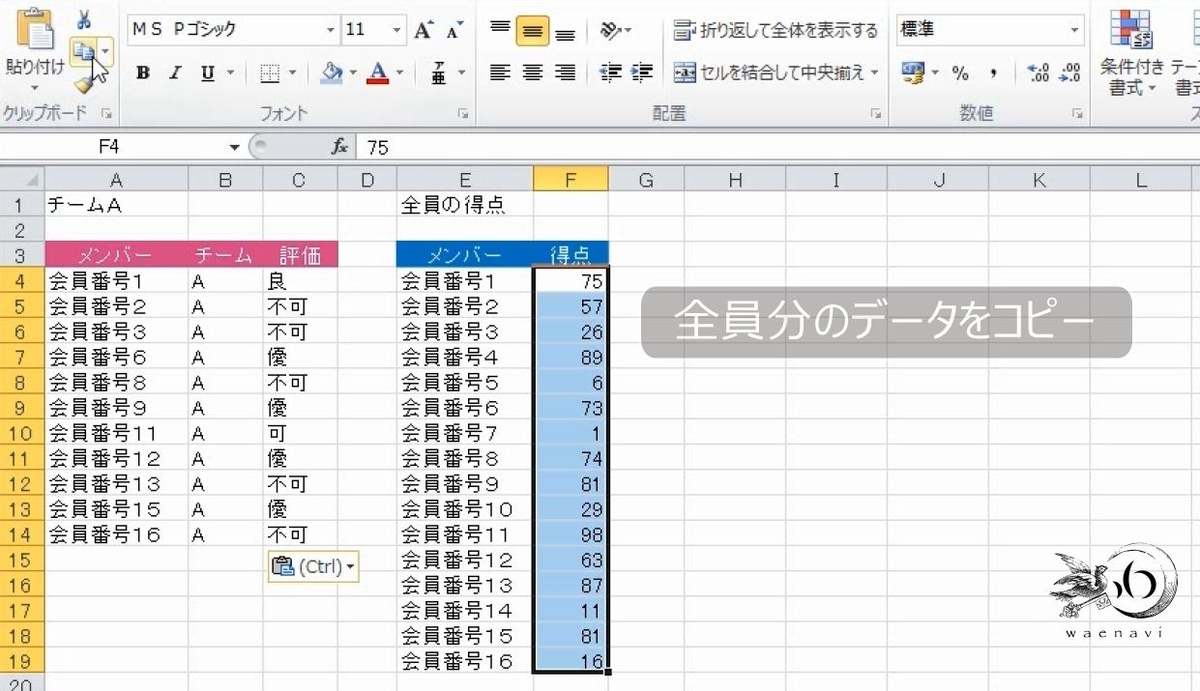1200x691 pixels.
Task: Click the Increase Indent icon
Action: click(x=641, y=73)
